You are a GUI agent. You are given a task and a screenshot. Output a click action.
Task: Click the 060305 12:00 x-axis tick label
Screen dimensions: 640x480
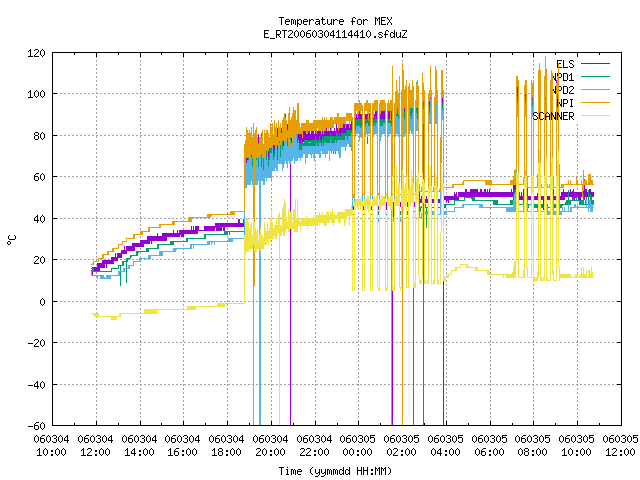tap(620, 446)
